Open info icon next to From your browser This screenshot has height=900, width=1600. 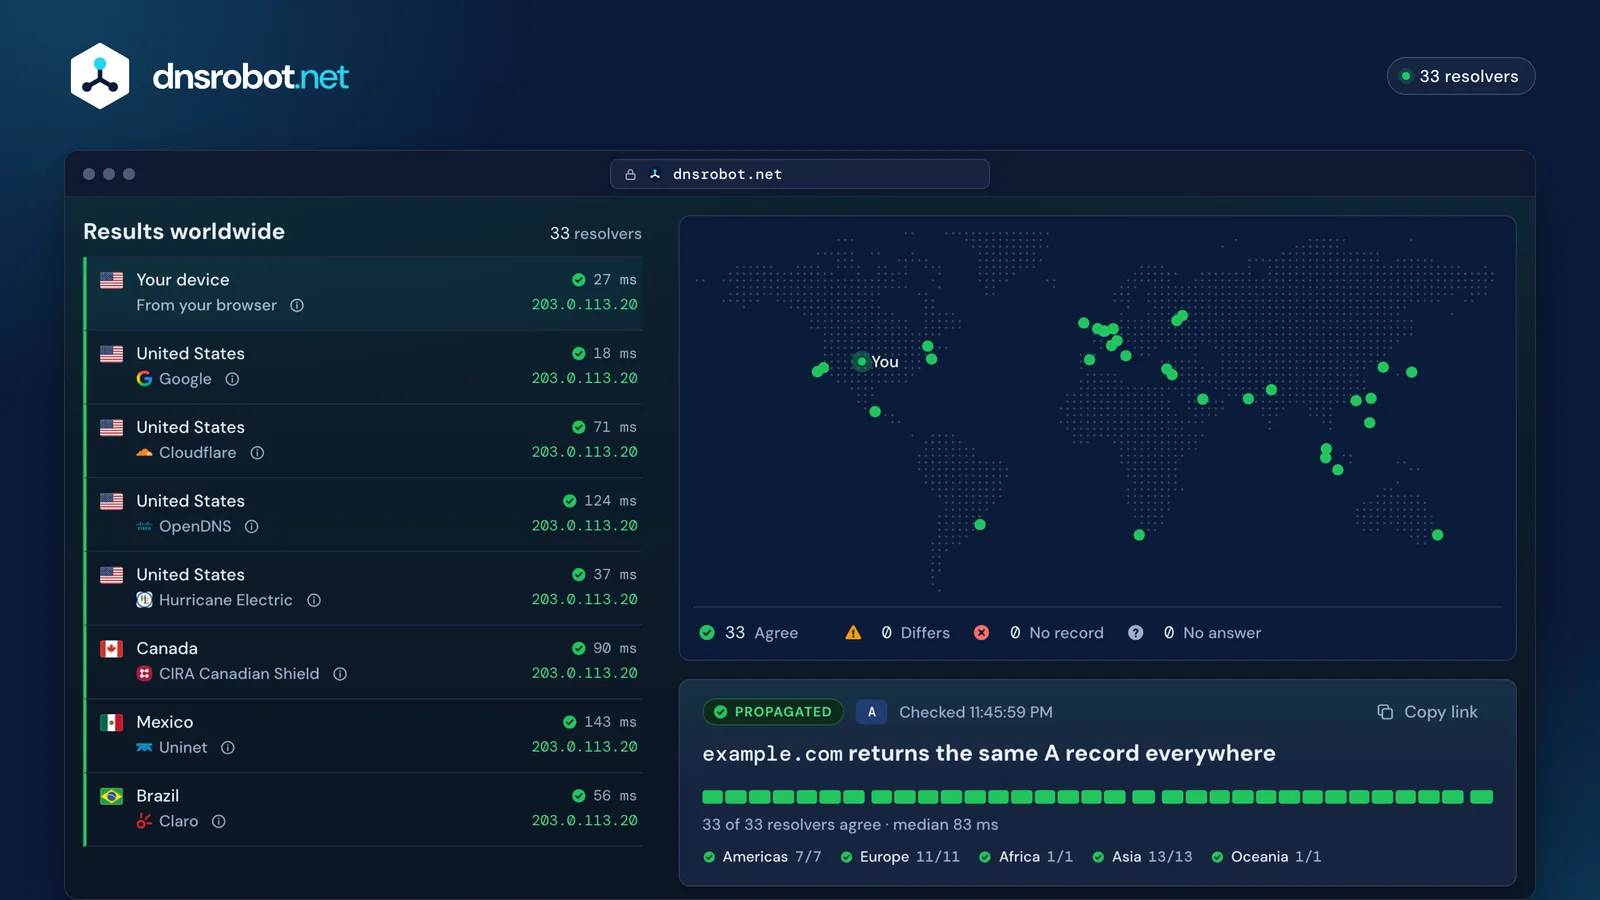click(297, 305)
